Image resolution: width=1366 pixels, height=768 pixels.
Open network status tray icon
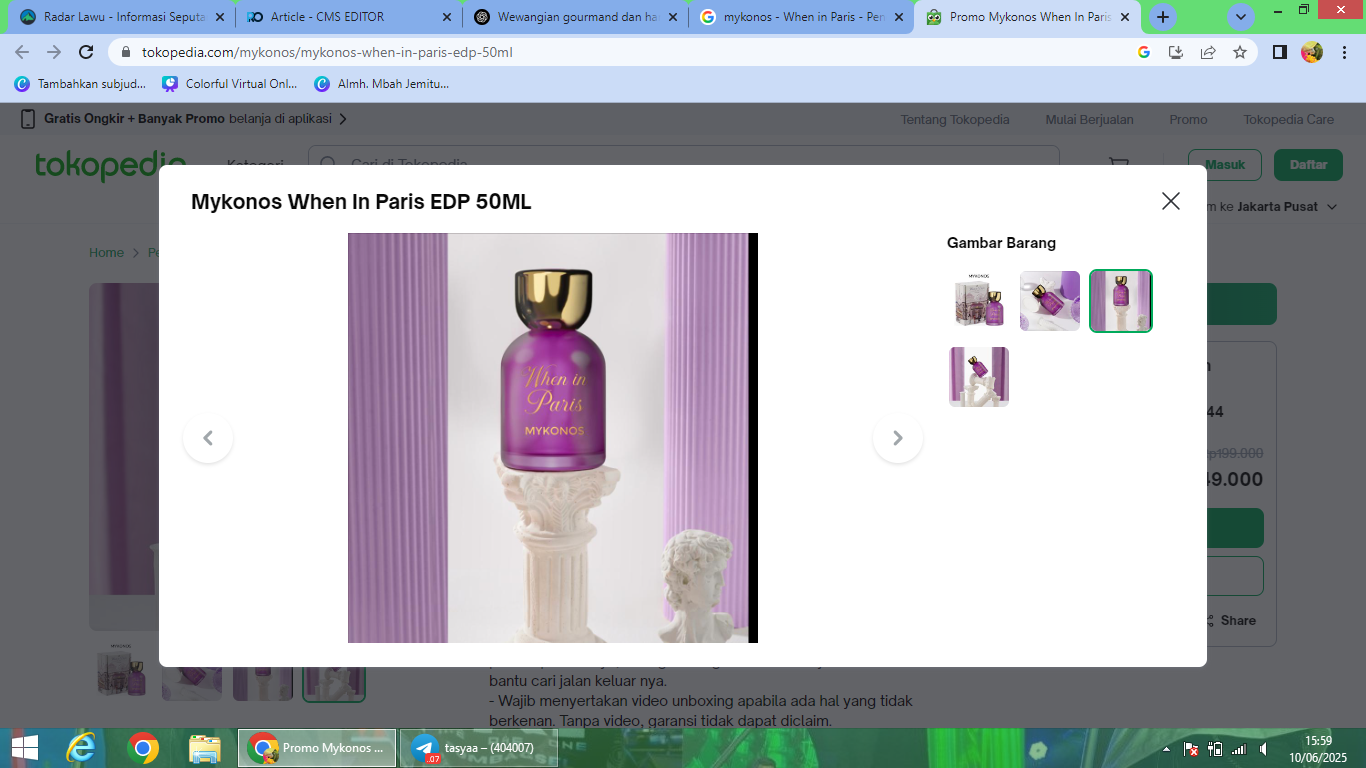click(1239, 749)
